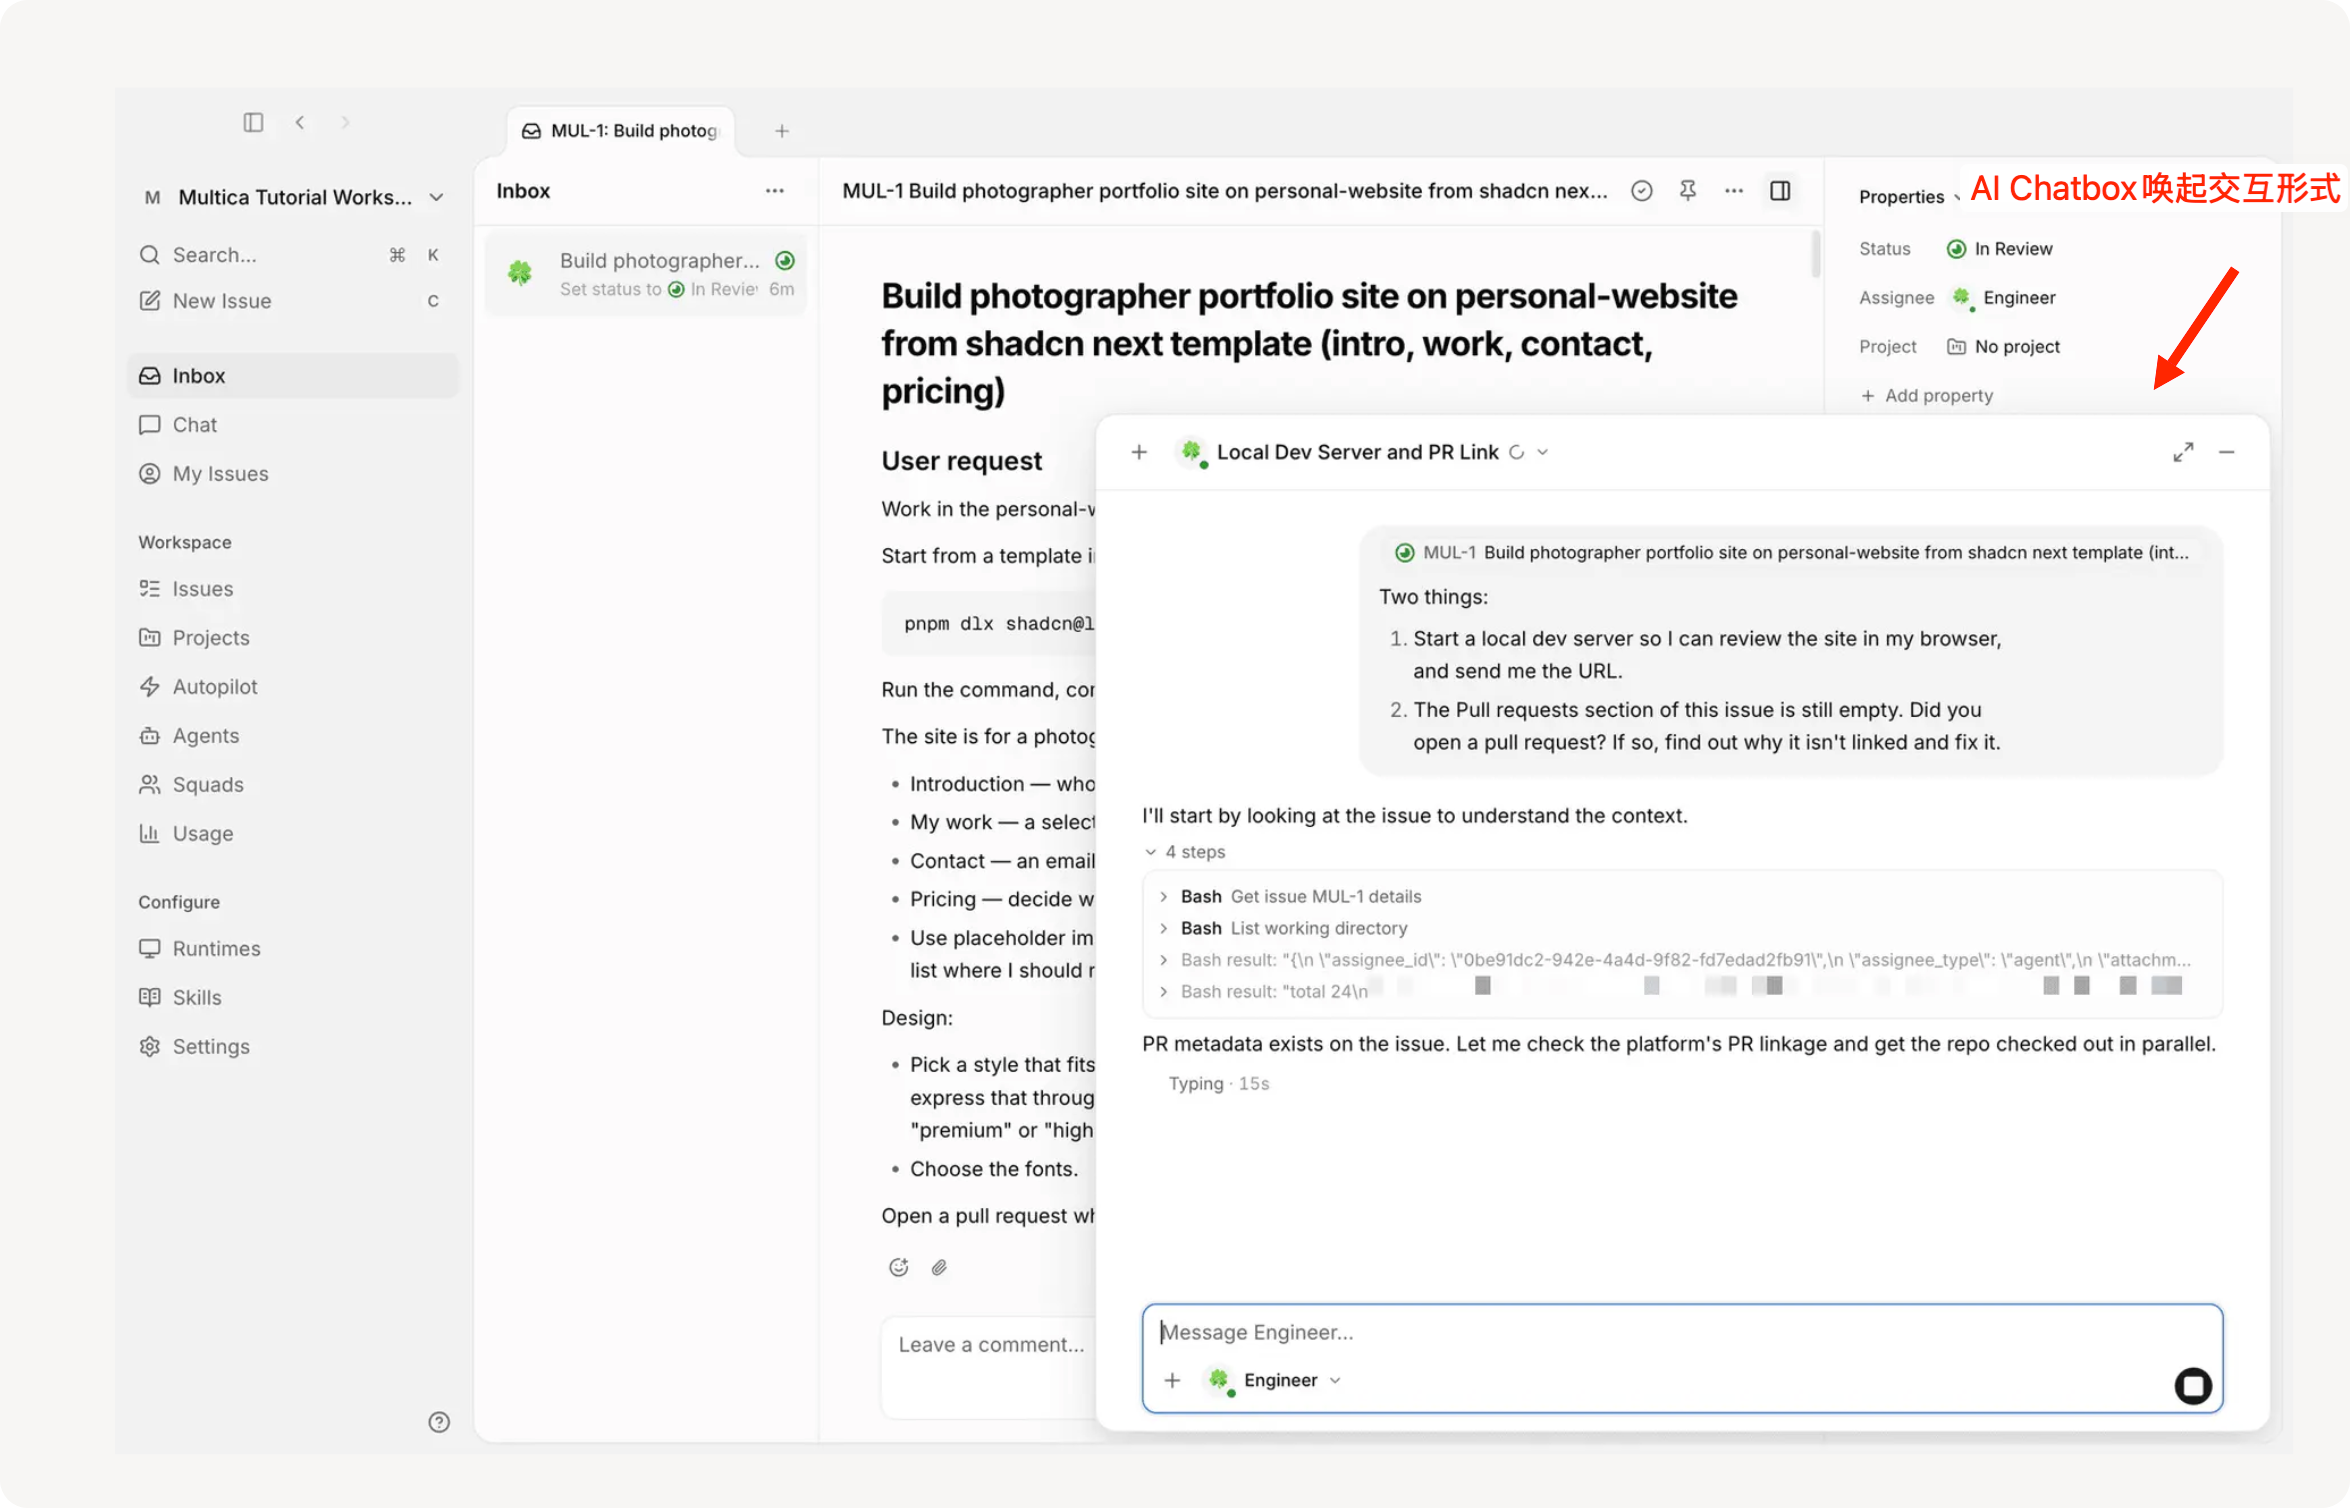This screenshot has height=1508, width=2350.
Task: Click the help question mark icon
Action: tap(439, 1422)
